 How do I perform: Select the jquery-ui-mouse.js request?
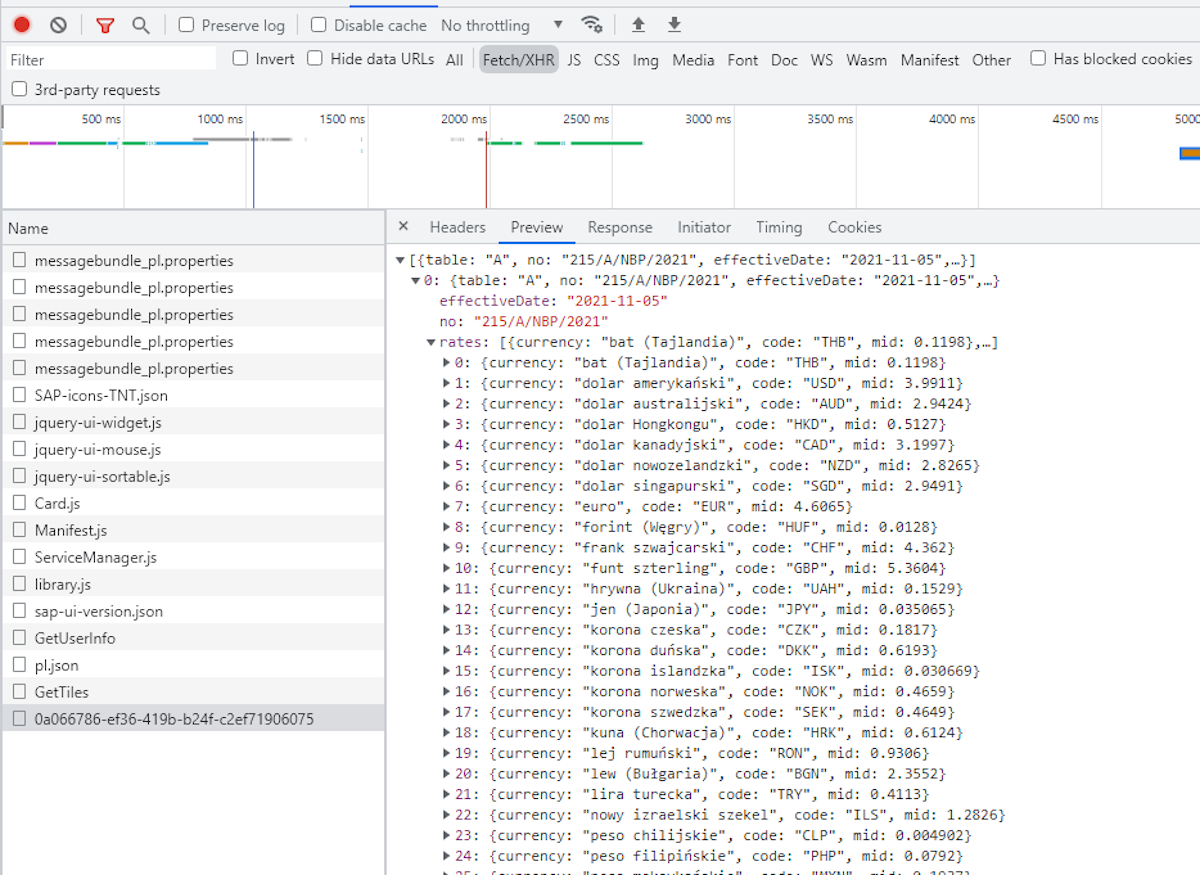click(193, 449)
